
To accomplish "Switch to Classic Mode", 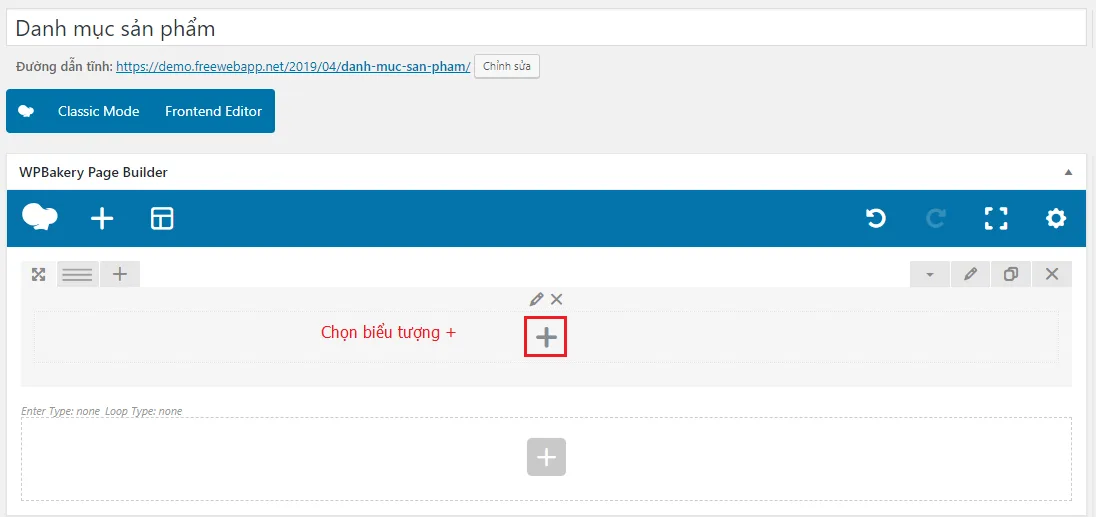I will click(99, 111).
